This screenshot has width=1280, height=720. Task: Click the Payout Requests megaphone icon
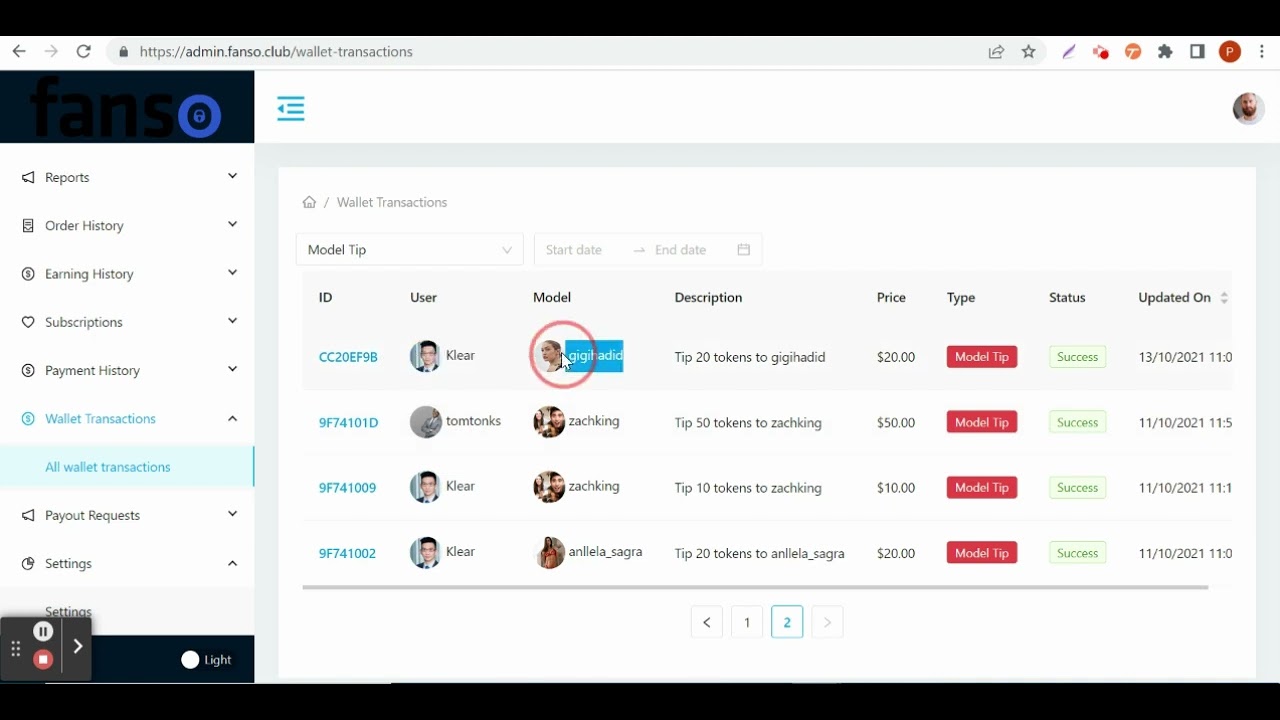(x=28, y=515)
